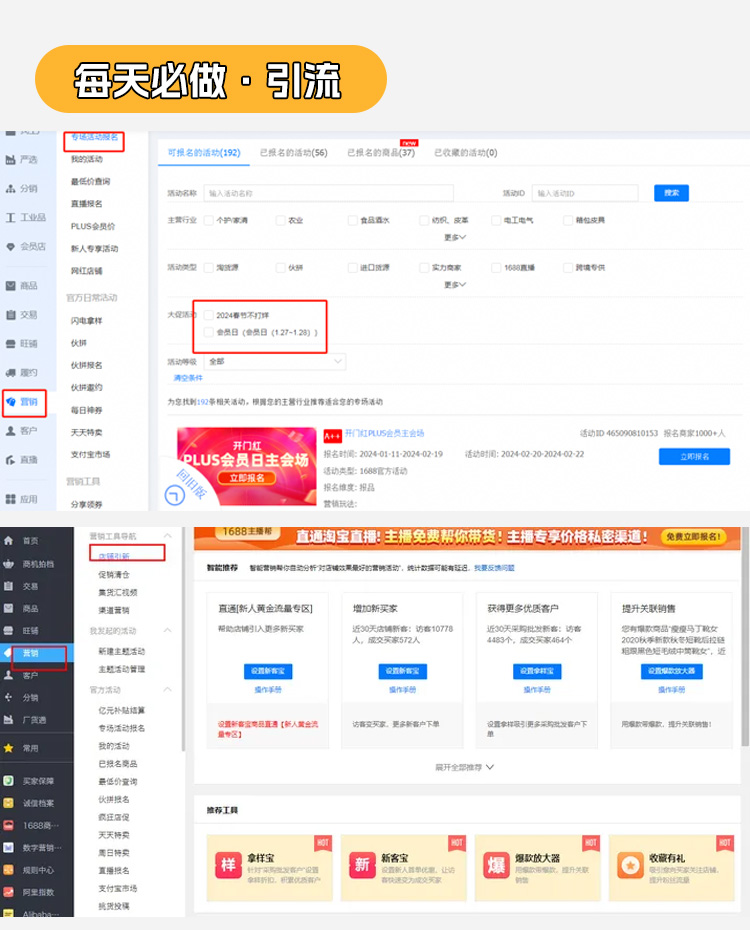This screenshot has width=750, height=930.
Task: Open 应用 grid icon in light sidebar
Action: [x=10, y=499]
